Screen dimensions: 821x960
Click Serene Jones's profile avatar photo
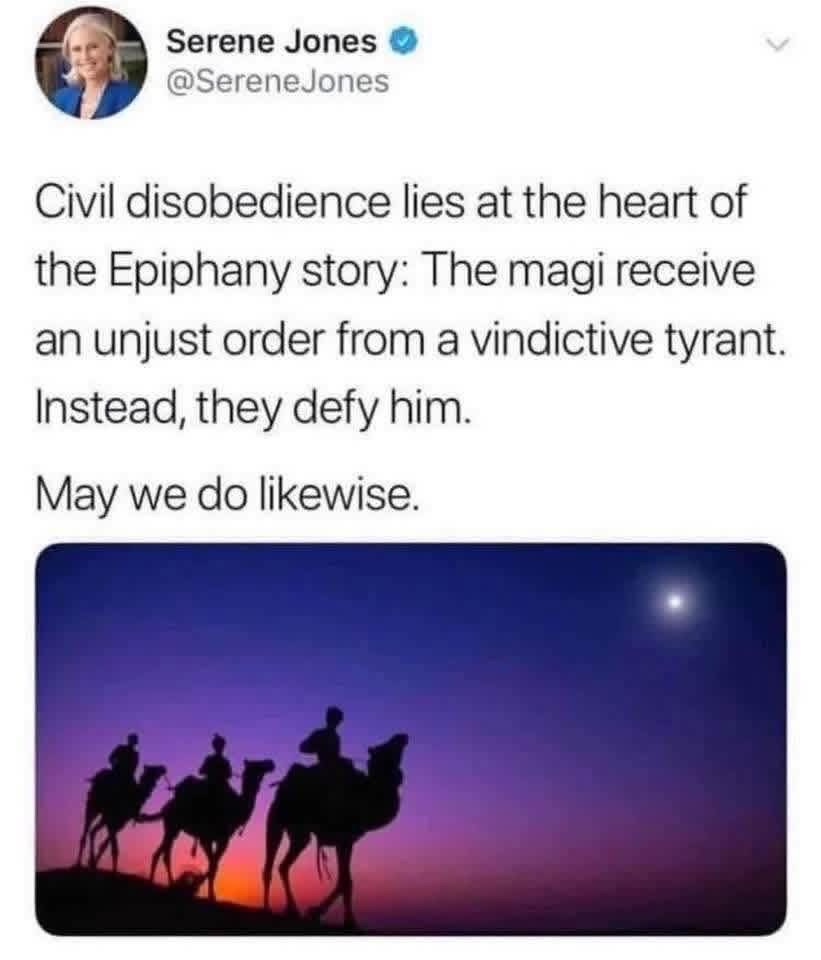[x=91, y=63]
